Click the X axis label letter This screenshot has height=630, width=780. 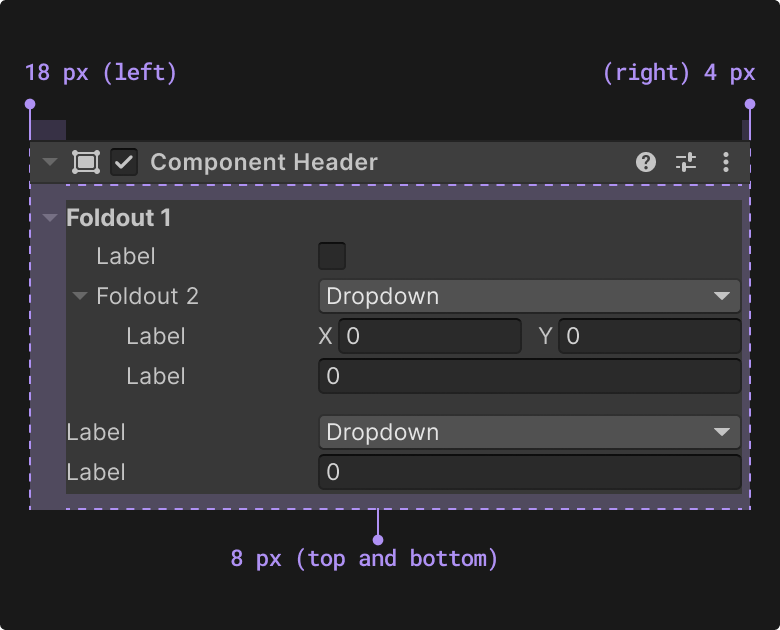point(325,336)
